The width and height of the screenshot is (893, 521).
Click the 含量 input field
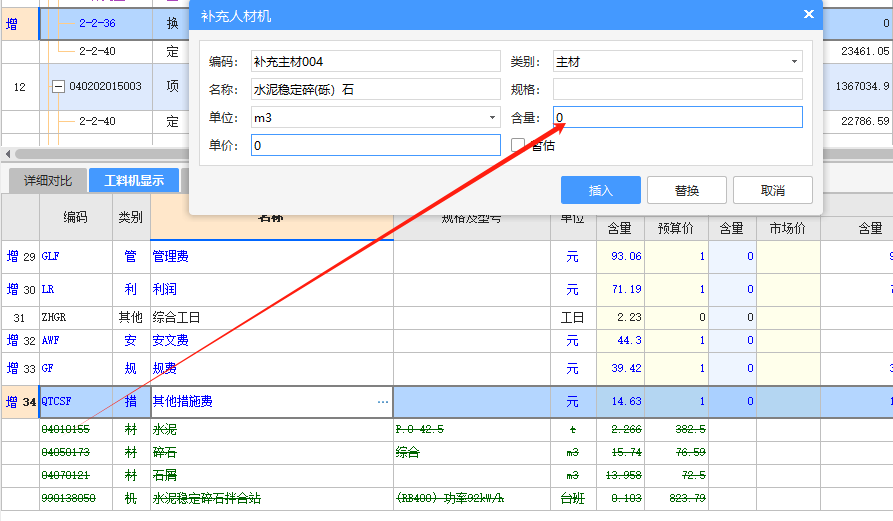678,117
